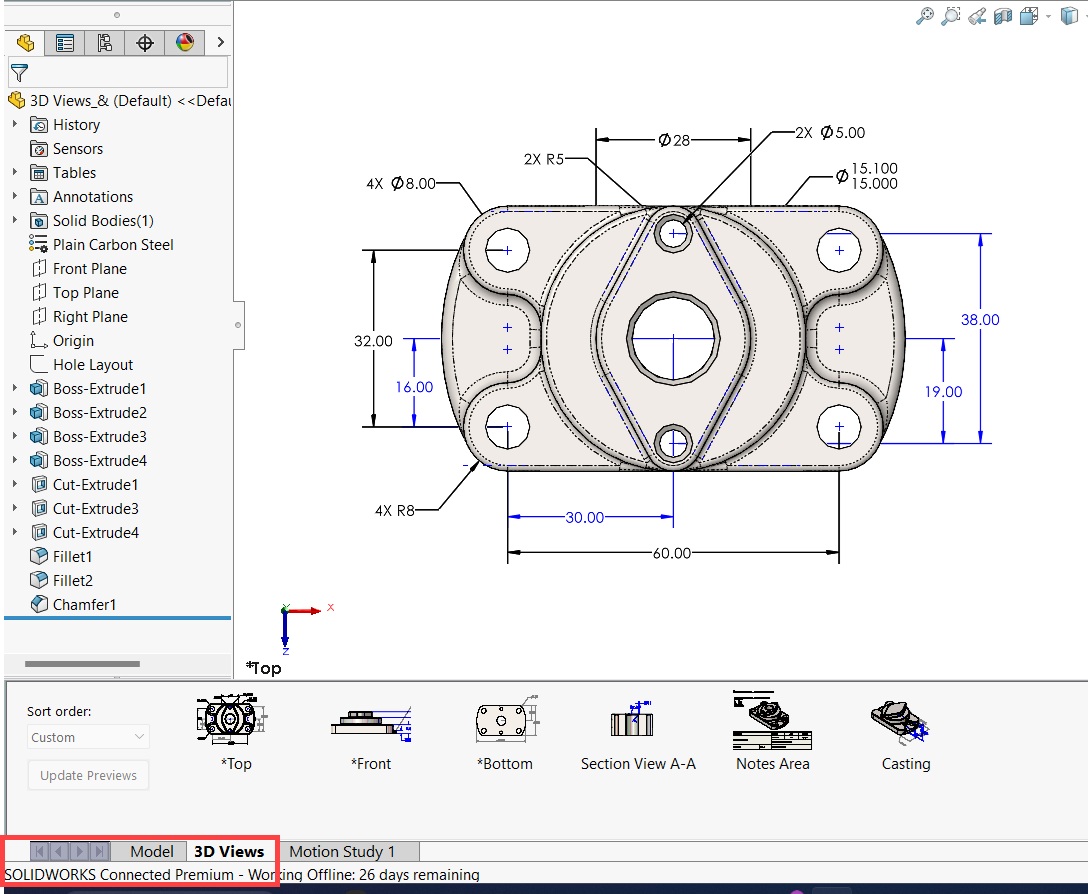
Task: Open the DimXpertManager crosshair tab
Action: [x=145, y=43]
